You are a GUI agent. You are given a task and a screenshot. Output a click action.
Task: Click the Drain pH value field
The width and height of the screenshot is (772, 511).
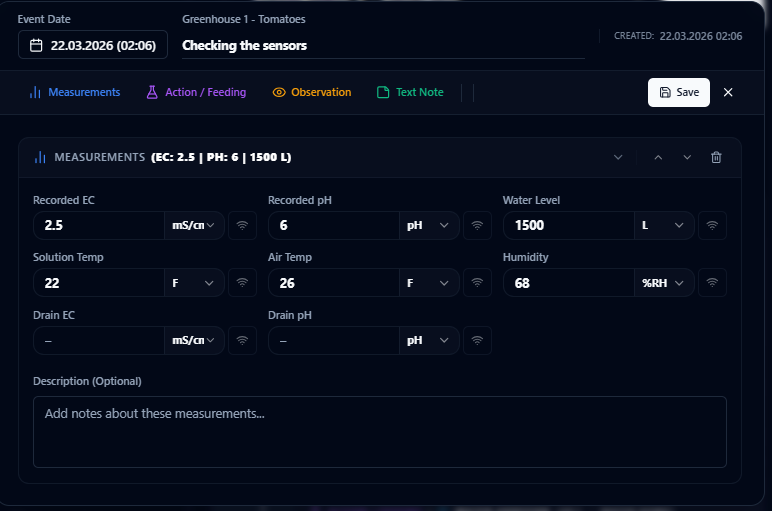[333, 340]
